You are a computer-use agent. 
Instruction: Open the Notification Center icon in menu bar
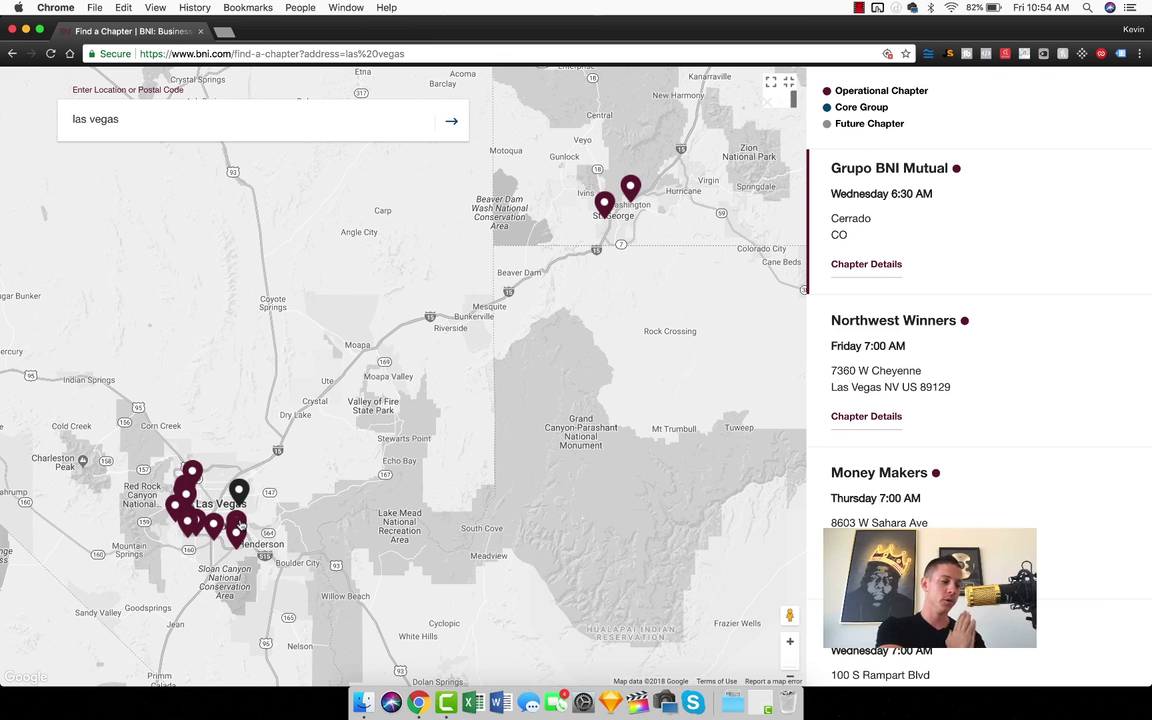point(1130,7)
